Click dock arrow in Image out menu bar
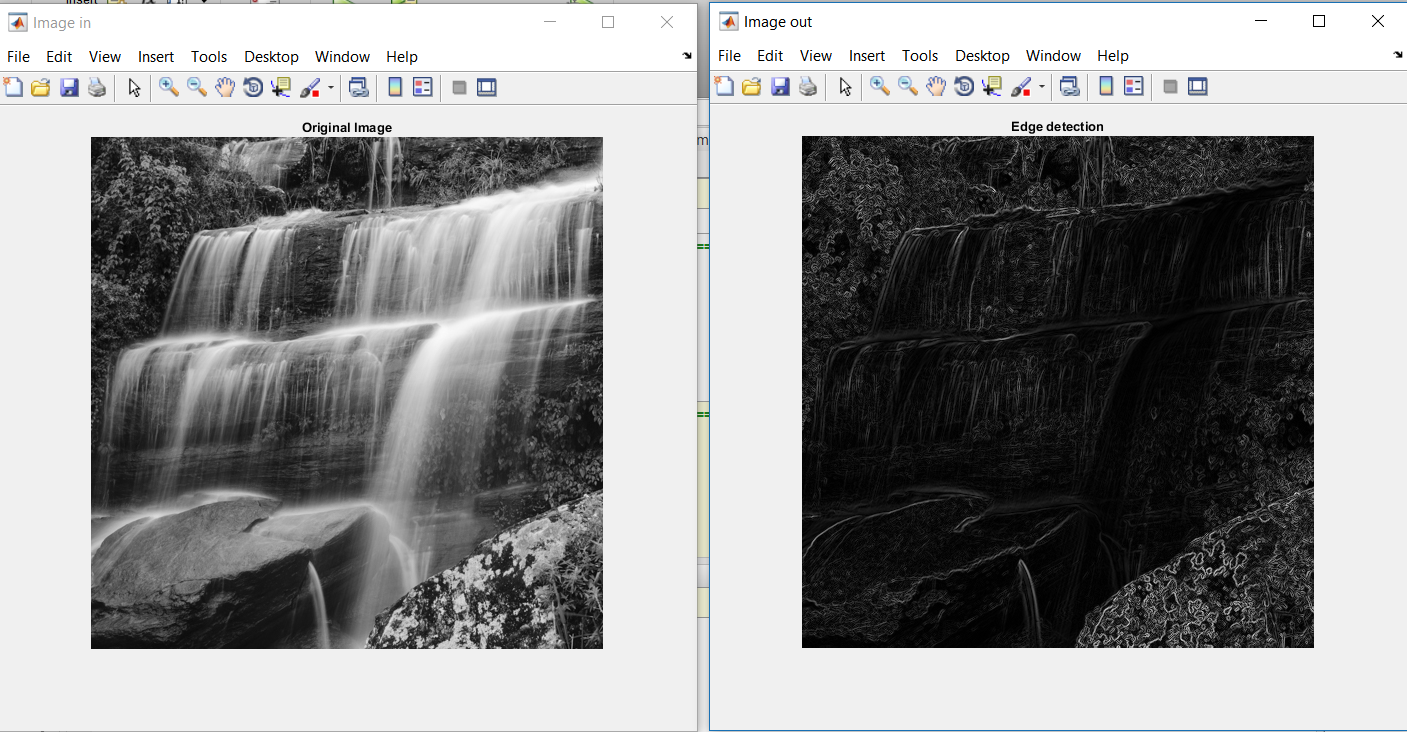The width and height of the screenshot is (1407, 732). point(1398,56)
